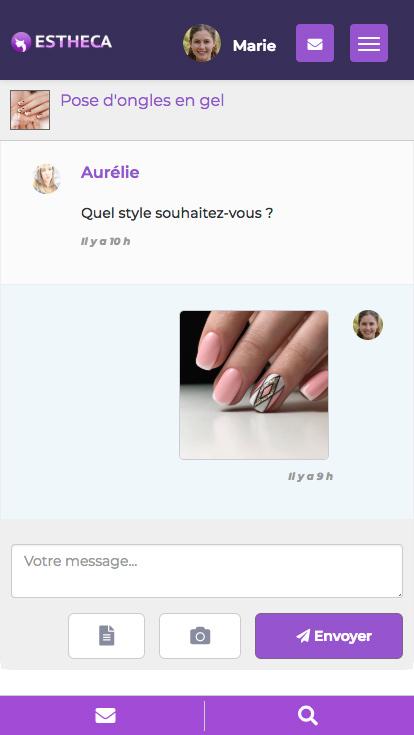The height and width of the screenshot is (735, 414).
Task: Open Aurélie's profile name link
Action: tap(110, 172)
